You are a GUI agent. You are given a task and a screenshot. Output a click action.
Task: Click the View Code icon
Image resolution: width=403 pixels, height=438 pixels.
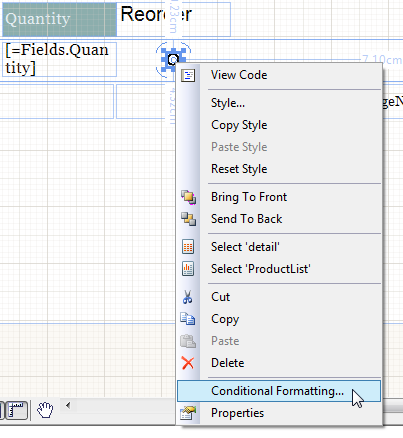pos(188,75)
